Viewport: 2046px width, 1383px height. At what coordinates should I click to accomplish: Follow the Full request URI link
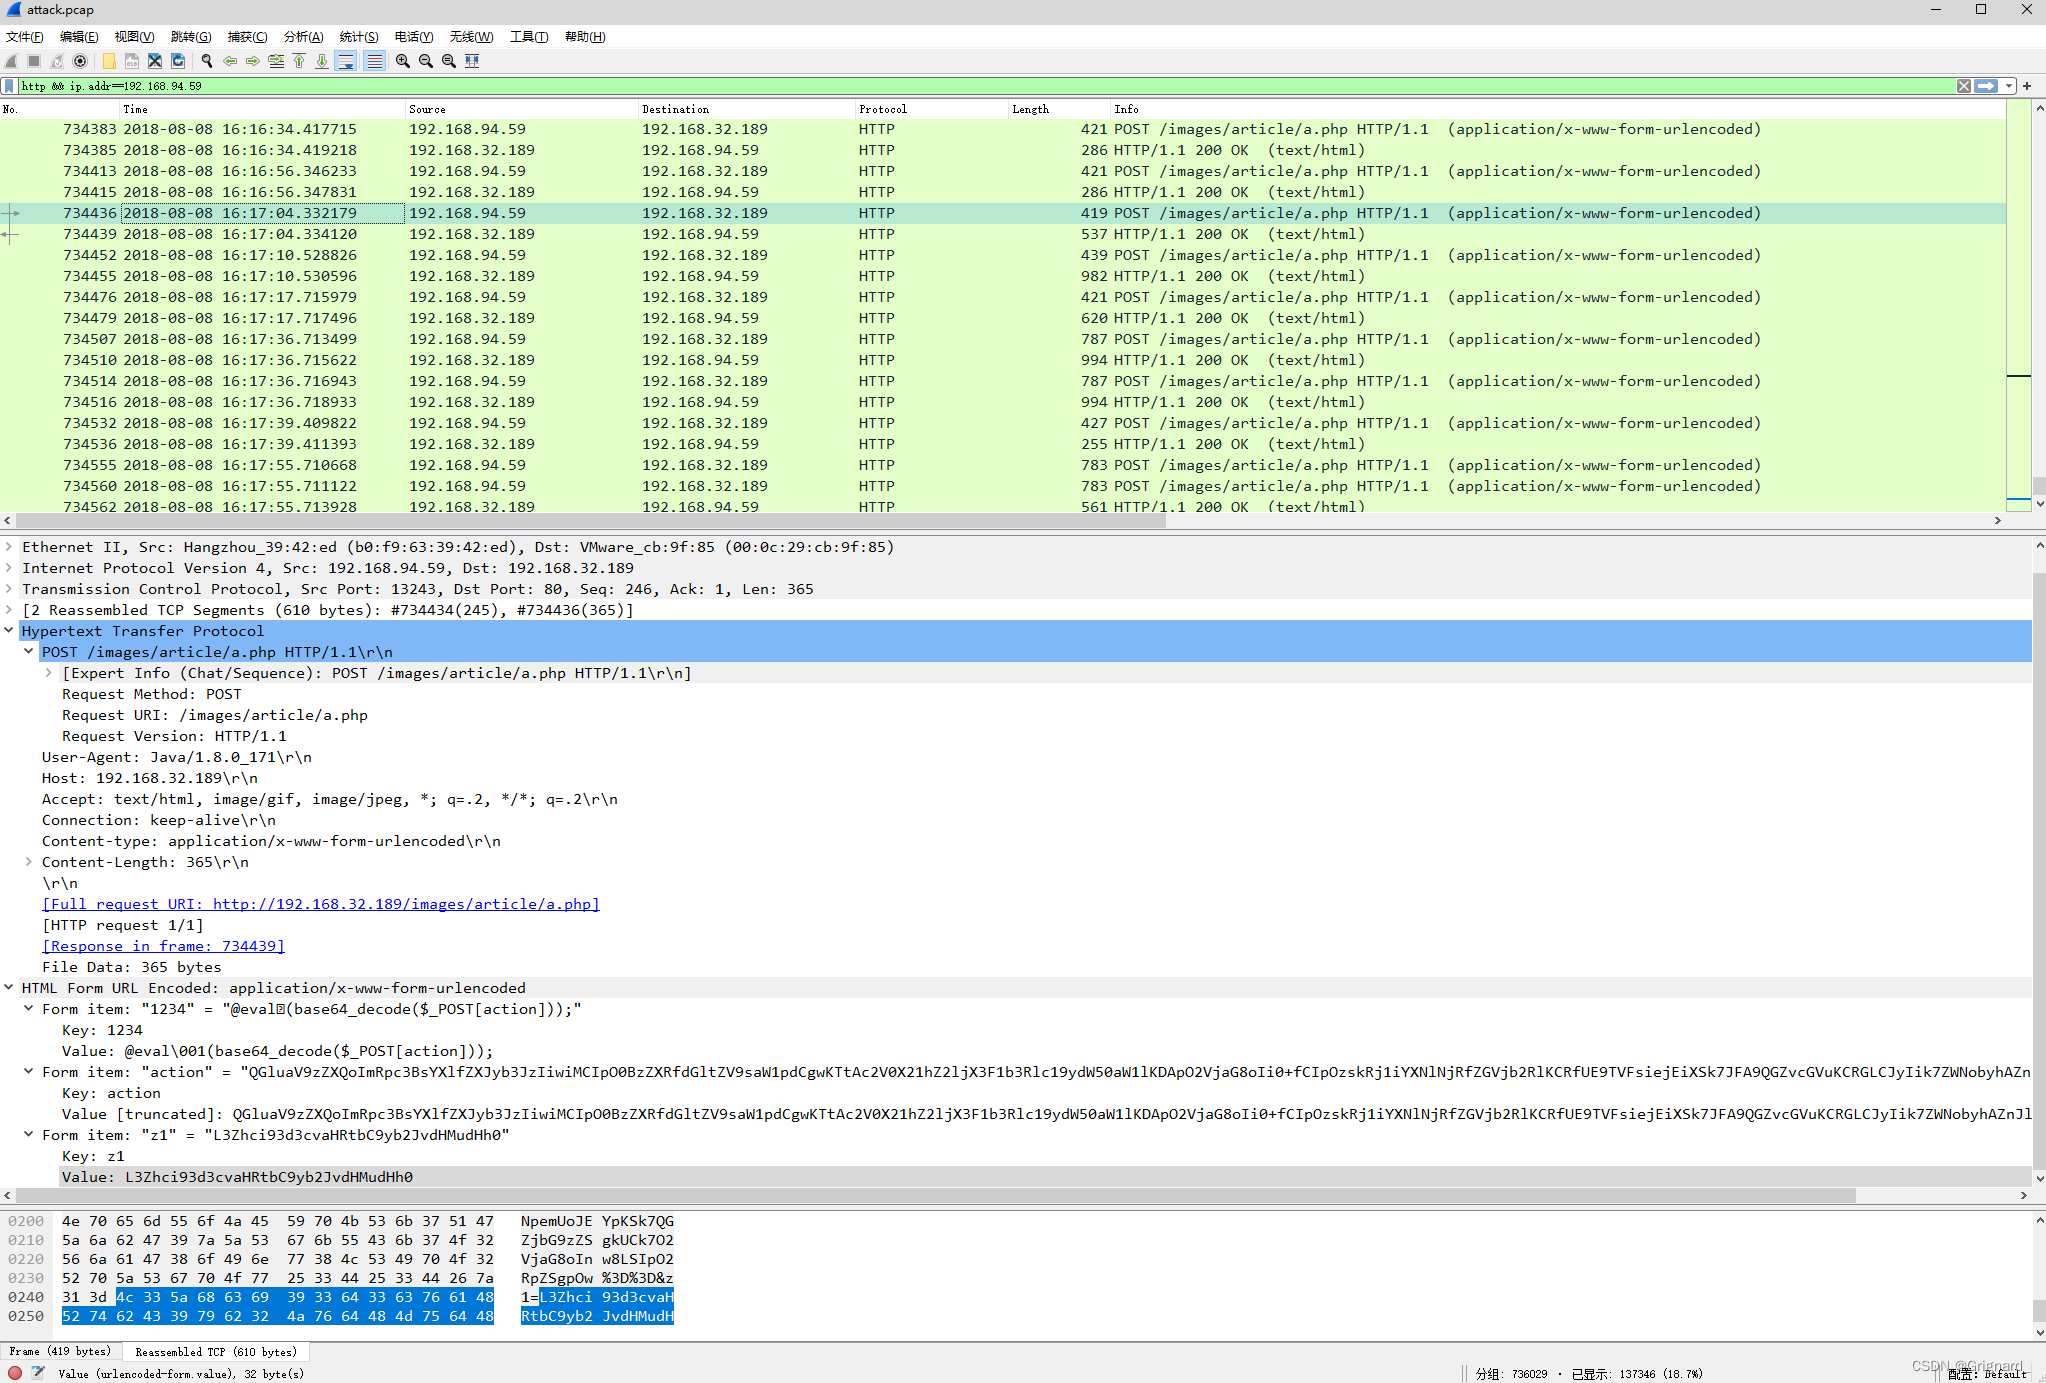coord(321,904)
